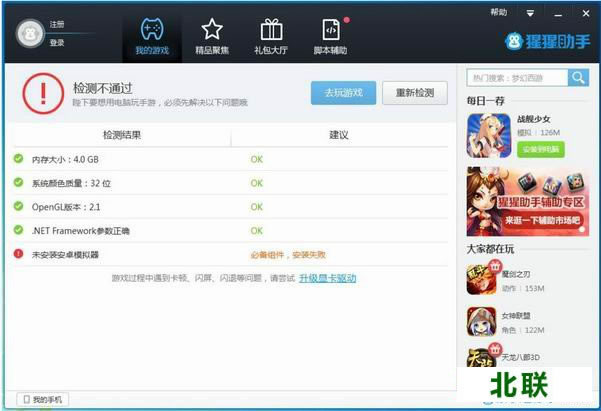Click the 我的手机 button at bottom
Screen dimensions: 601x411
tap(41, 400)
